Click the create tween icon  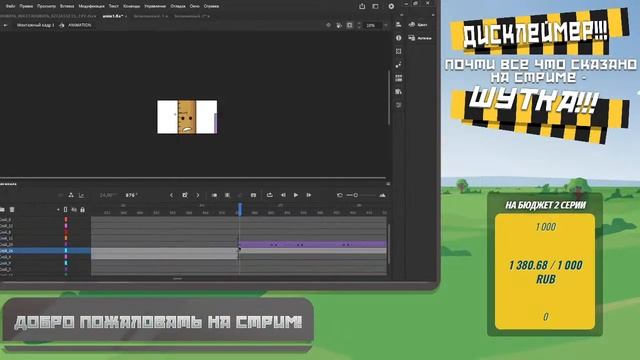click(x=240, y=196)
